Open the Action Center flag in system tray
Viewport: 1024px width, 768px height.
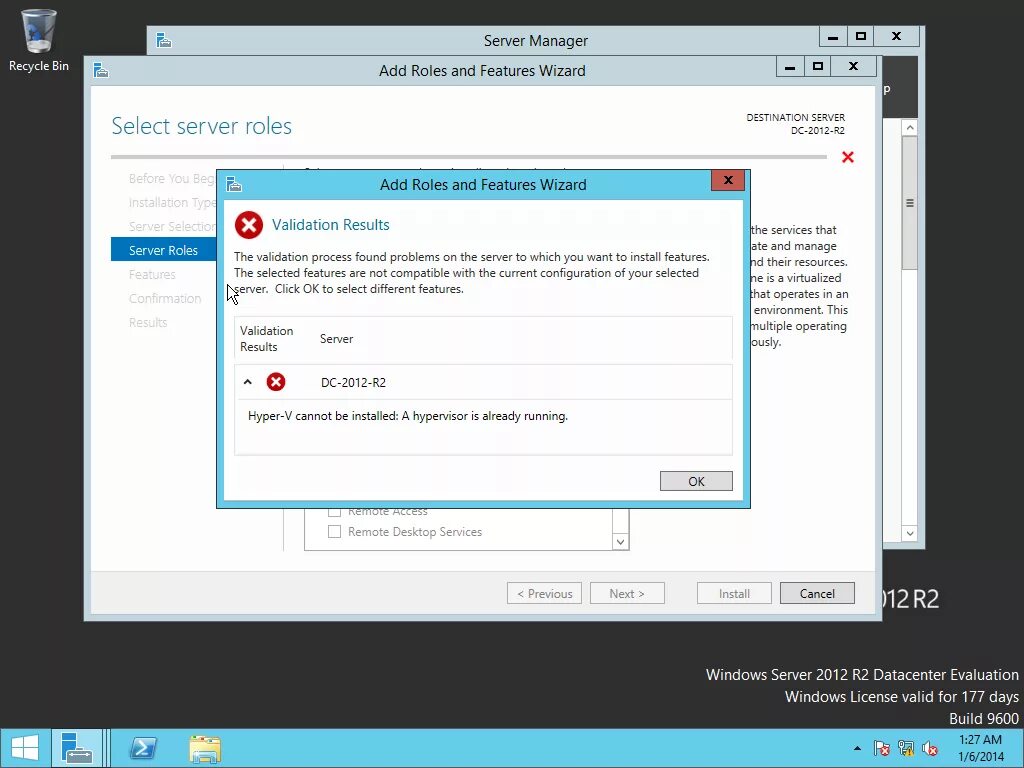click(882, 748)
